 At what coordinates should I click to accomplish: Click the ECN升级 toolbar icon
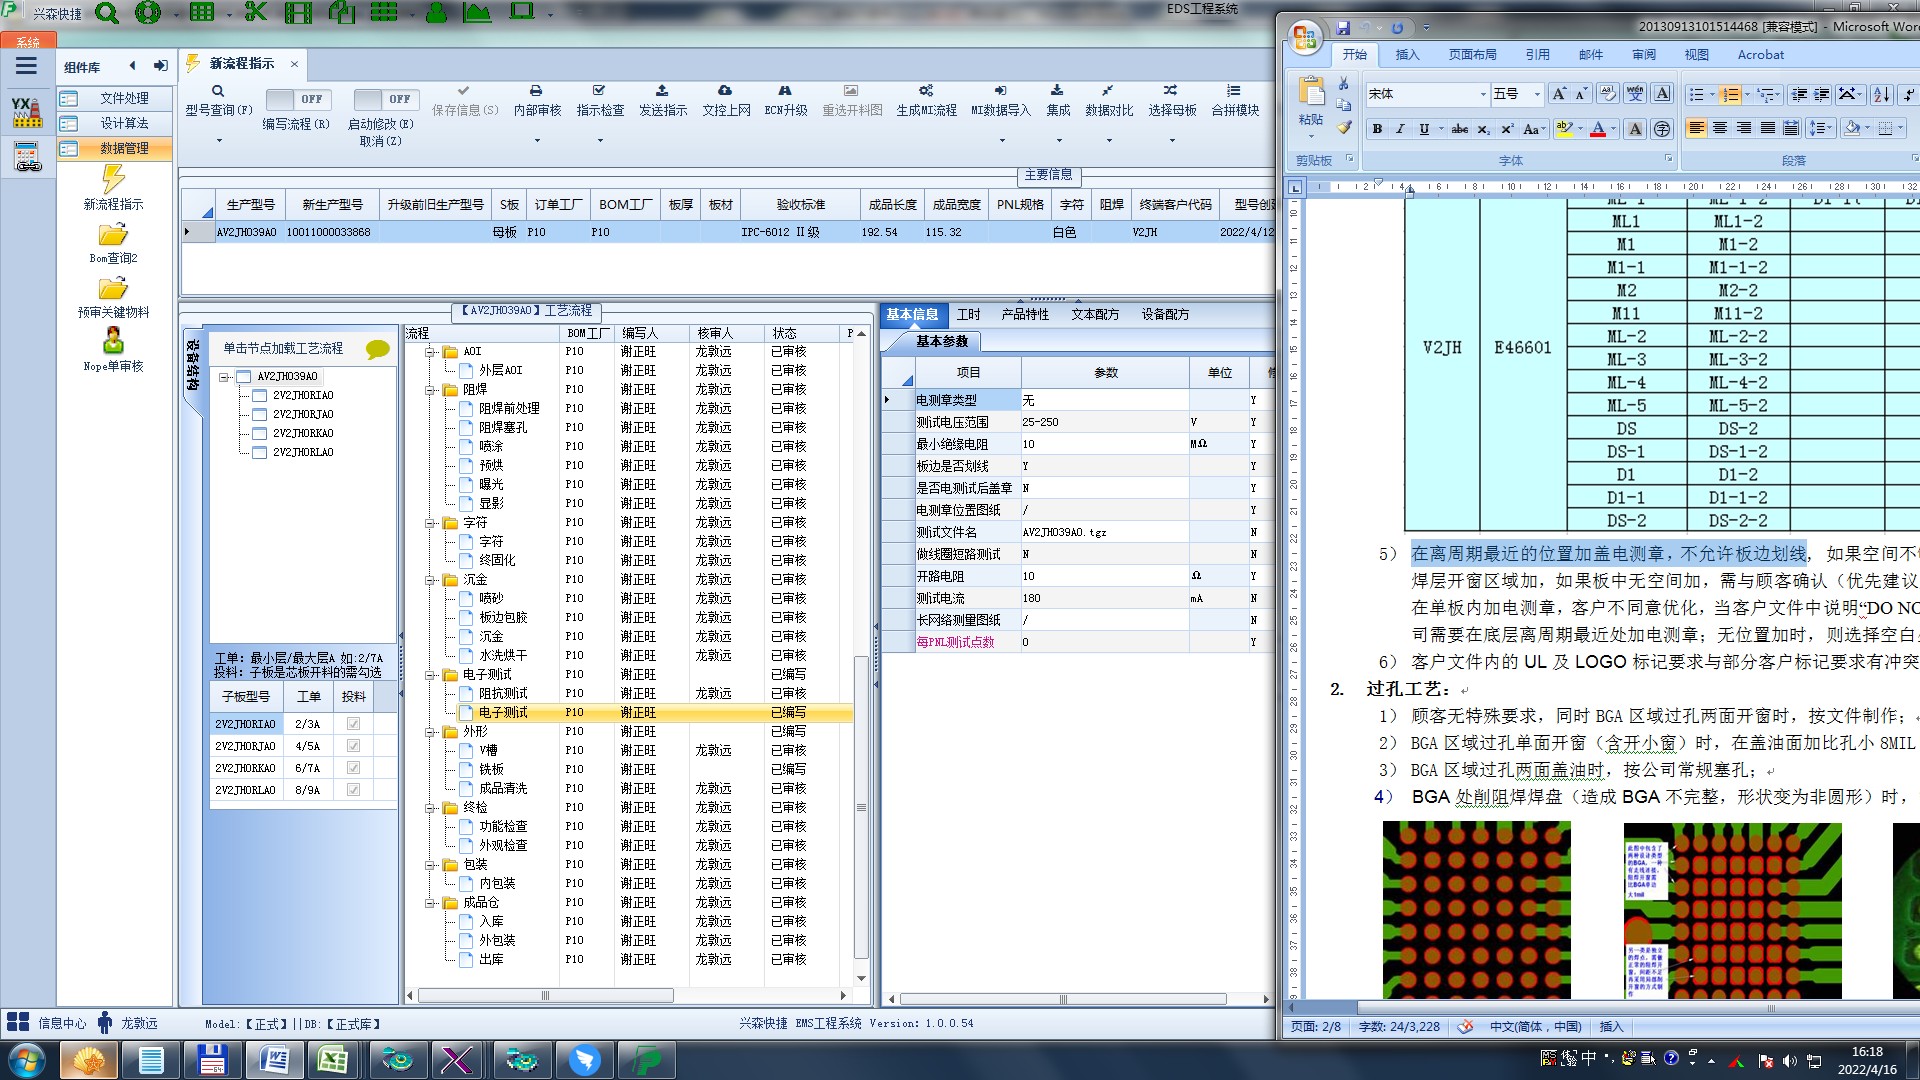785,91
